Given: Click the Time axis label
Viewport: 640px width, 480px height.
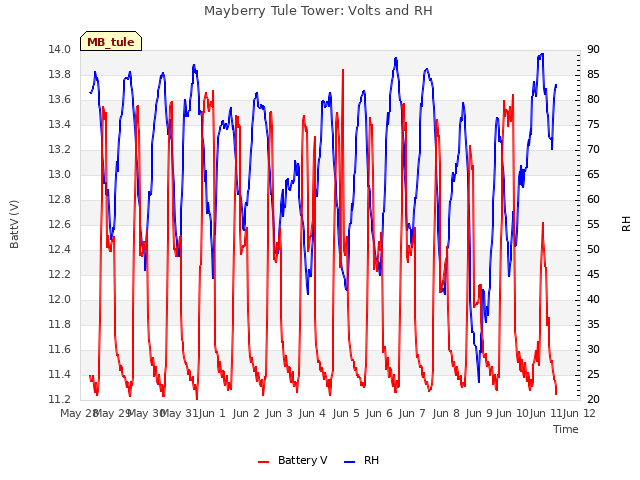Looking at the screenshot, I should [x=566, y=429].
